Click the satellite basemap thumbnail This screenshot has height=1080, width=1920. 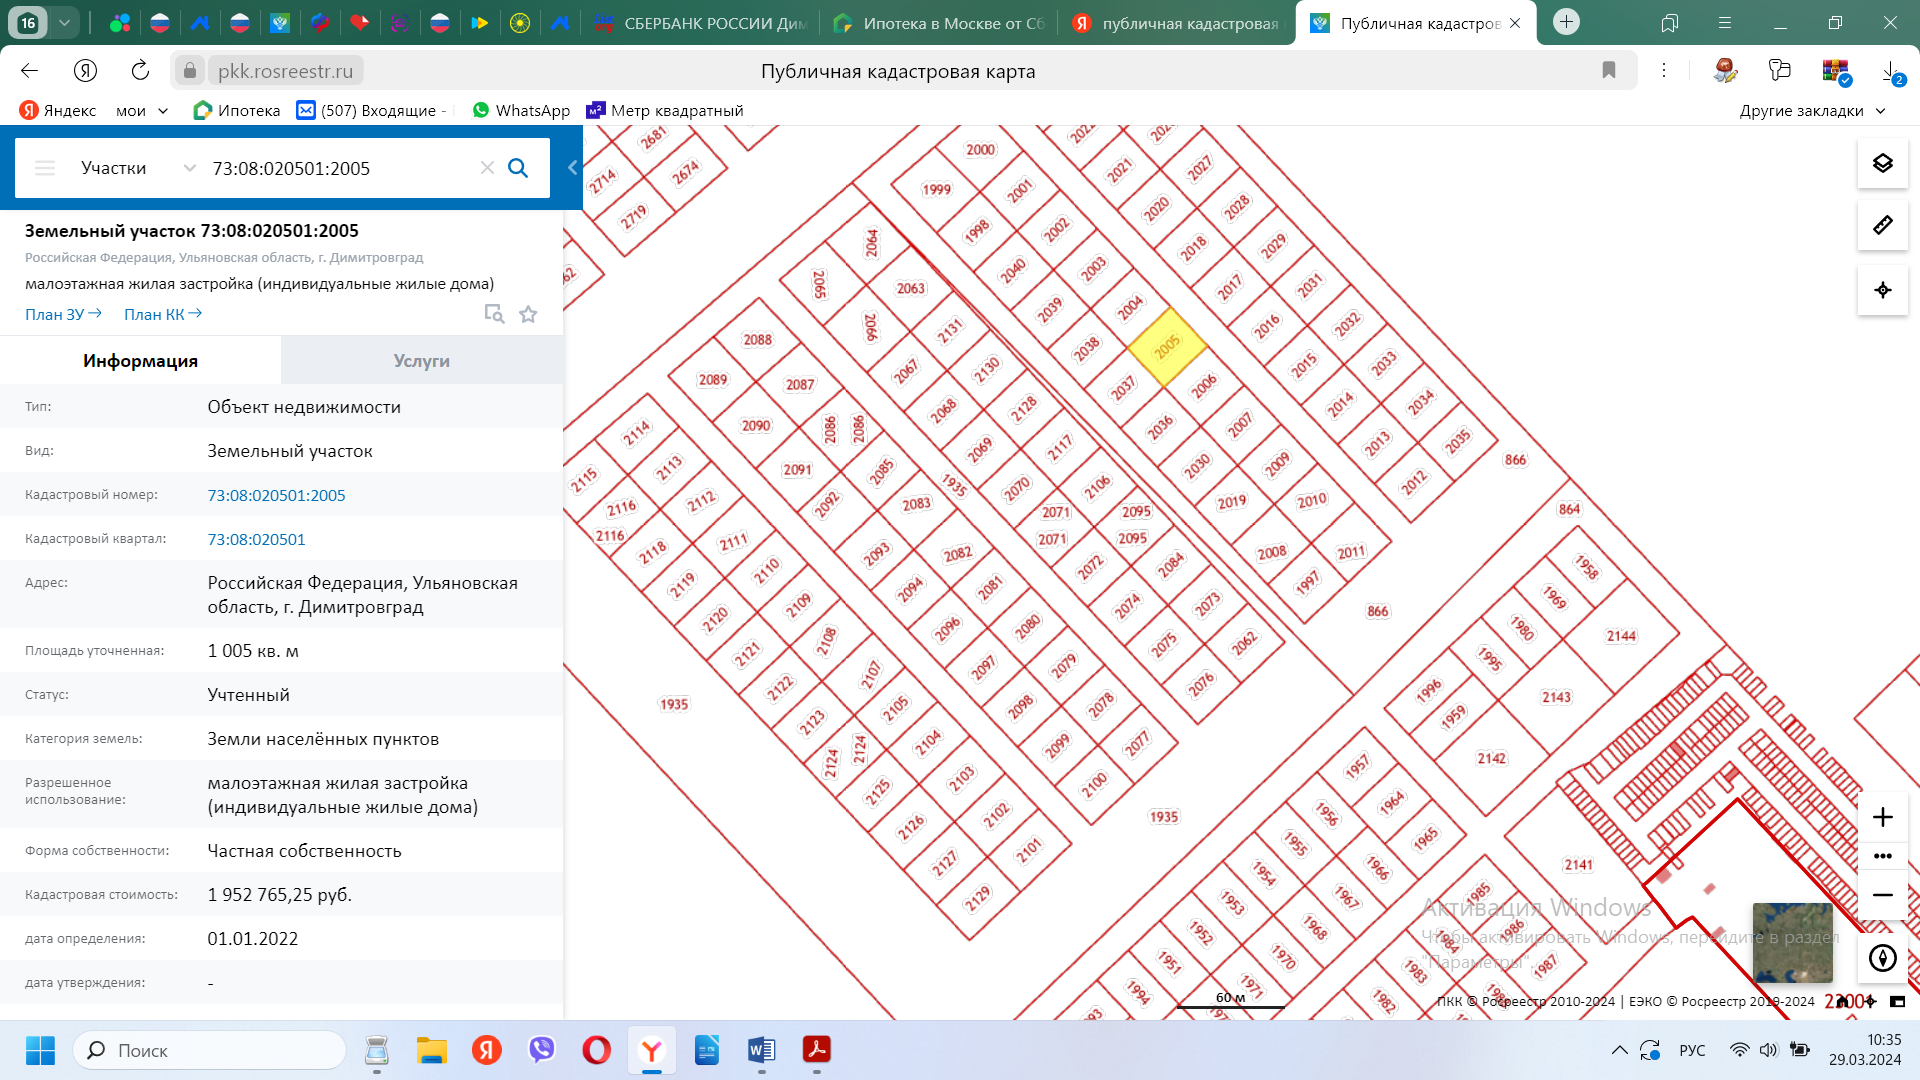point(1792,942)
